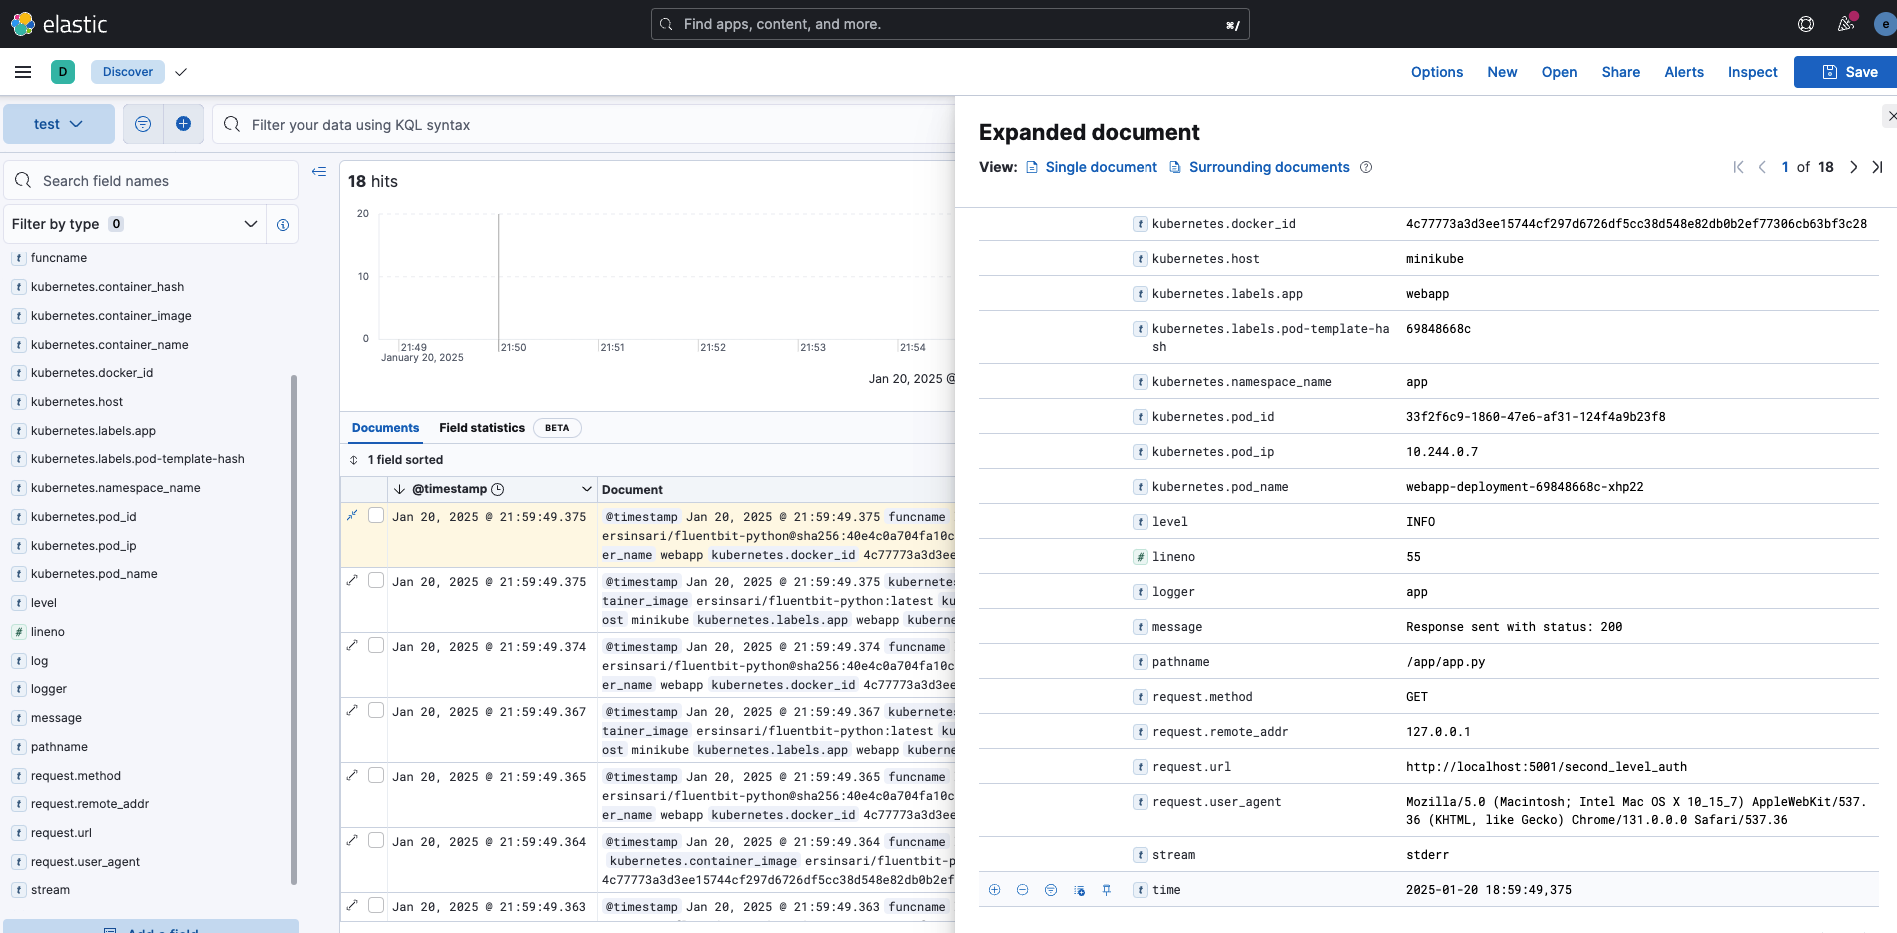Filter for value on time row
Screen dimensions: 1897x933
click(994, 890)
